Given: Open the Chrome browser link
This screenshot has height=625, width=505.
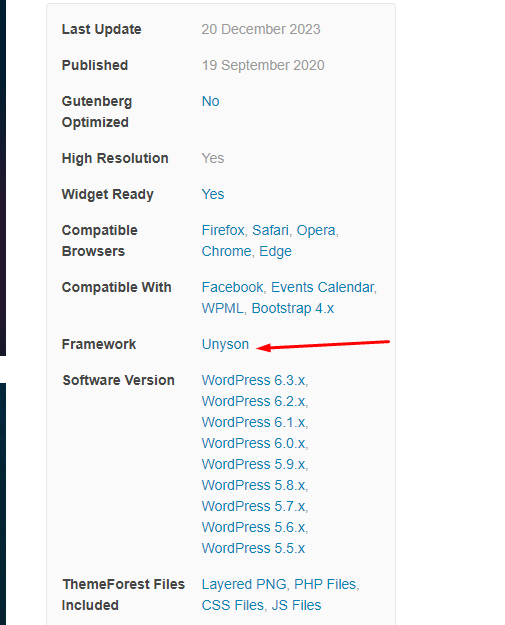Looking at the screenshot, I should click(x=226, y=252).
